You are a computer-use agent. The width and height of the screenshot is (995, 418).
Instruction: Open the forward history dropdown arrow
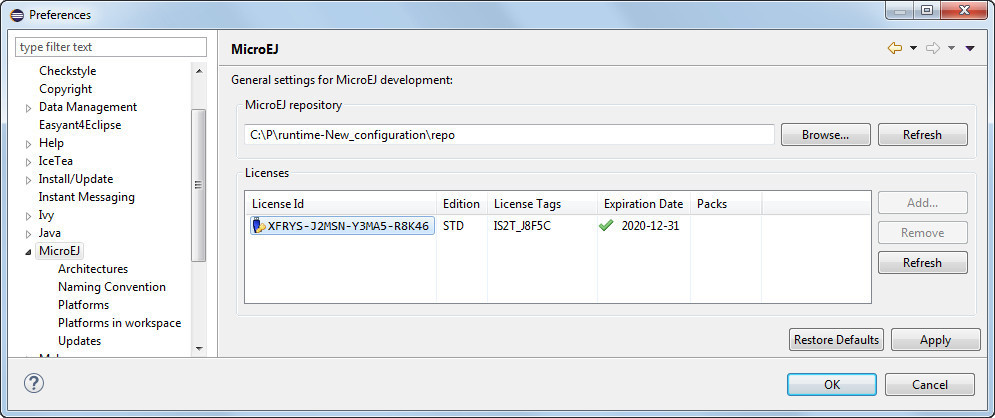[x=951, y=49]
